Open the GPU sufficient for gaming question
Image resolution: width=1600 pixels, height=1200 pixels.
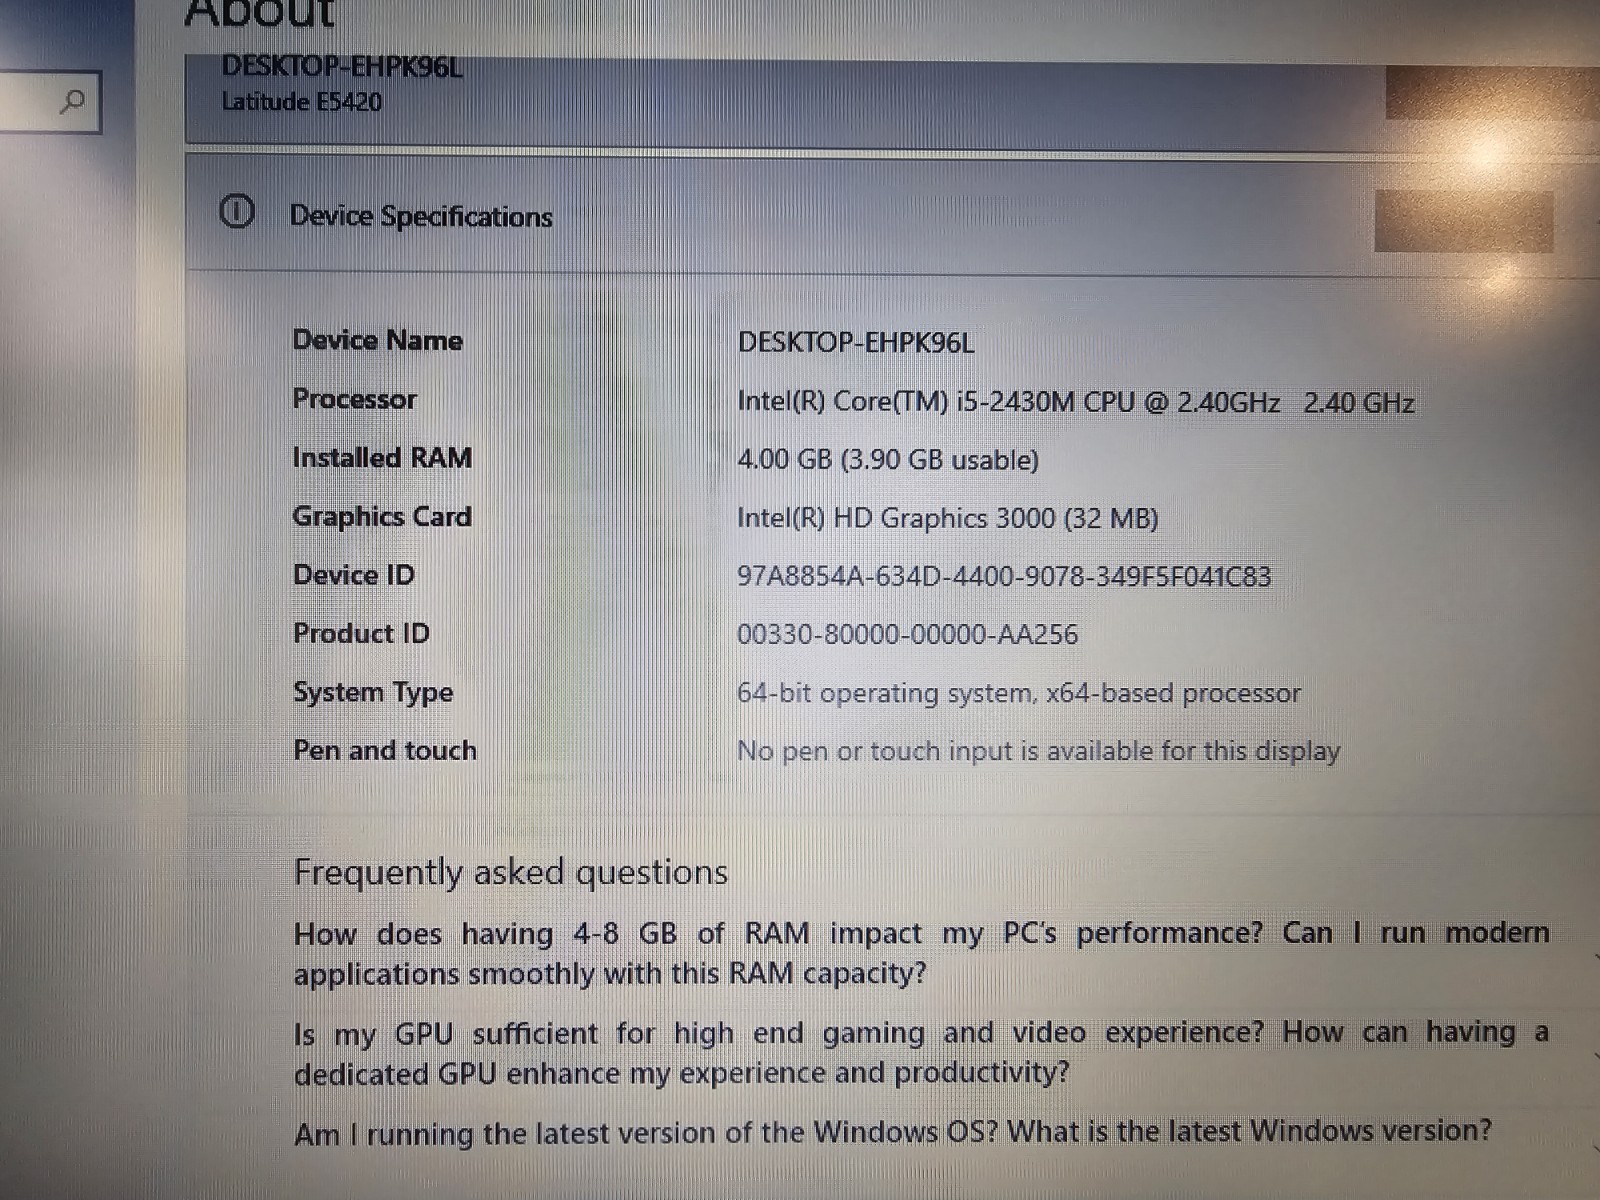tap(921, 1052)
